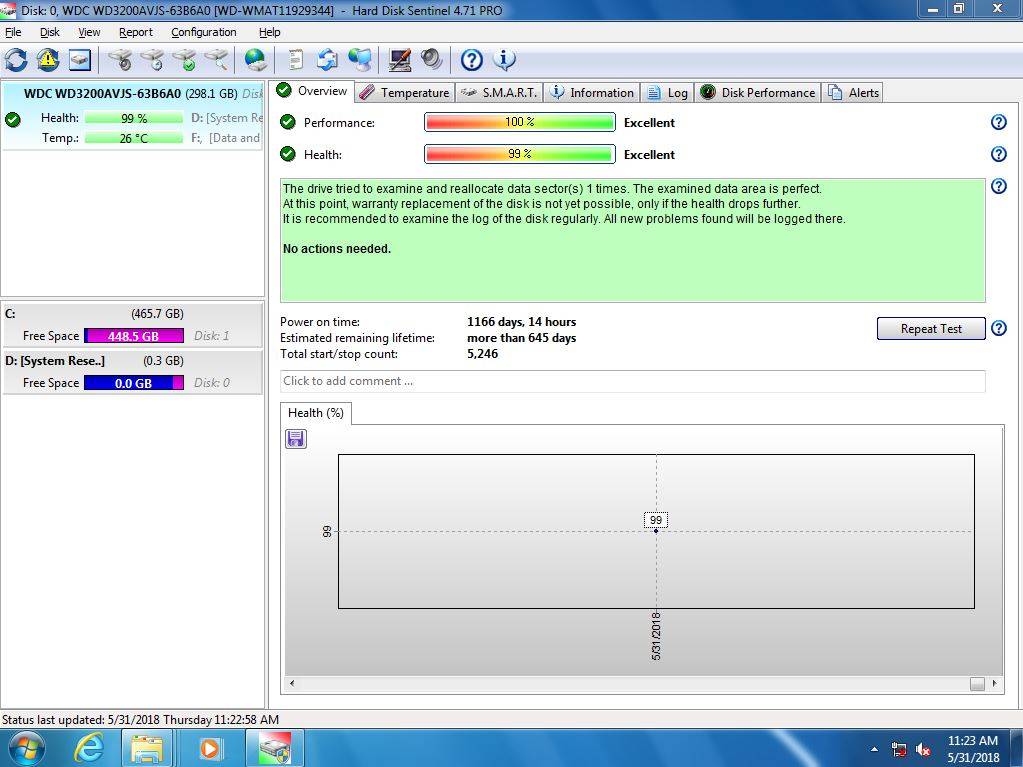1023x767 pixels.
Task: Click the 'Status last updated' status bar text
Action: click(140, 719)
